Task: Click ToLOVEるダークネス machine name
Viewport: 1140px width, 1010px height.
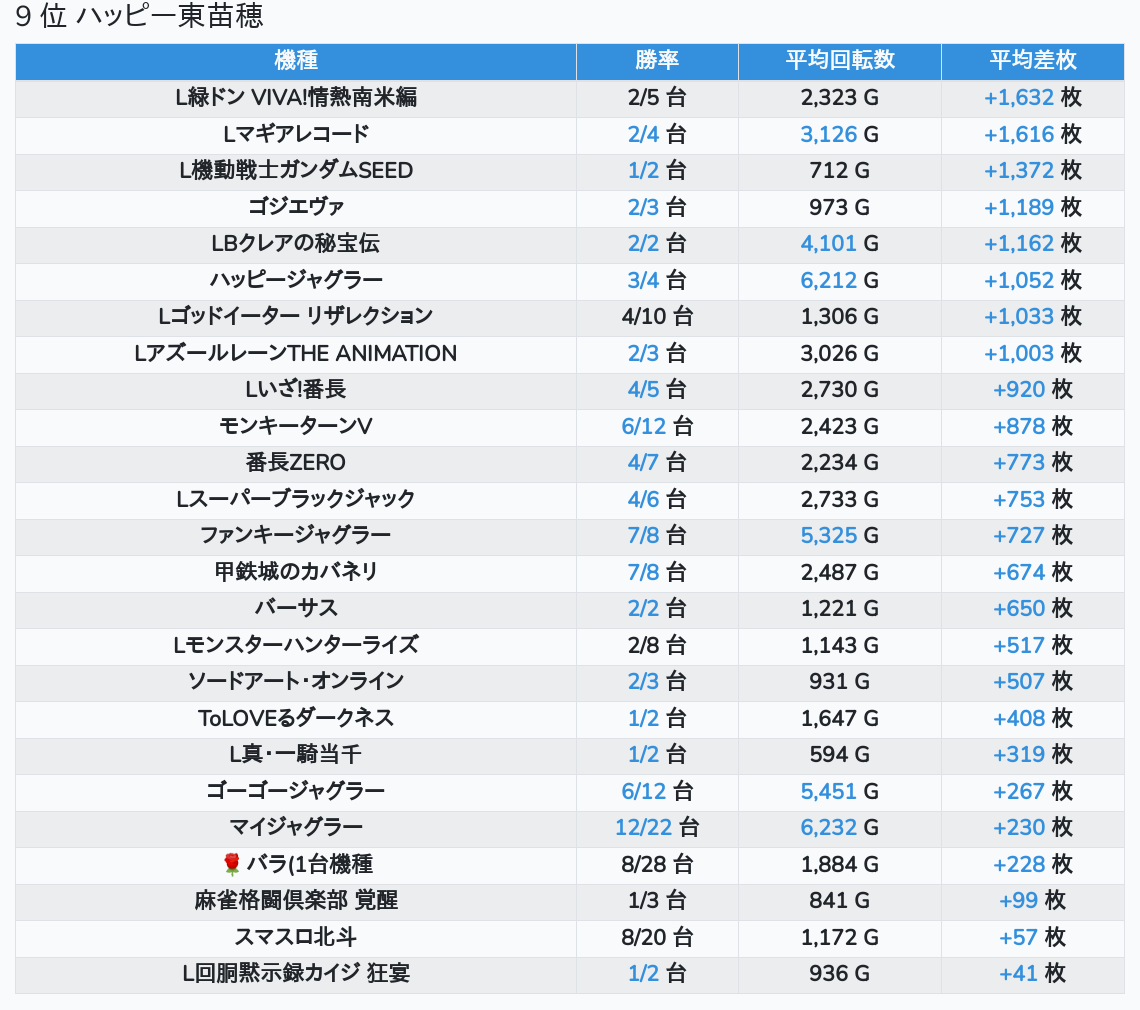Action: pyautogui.click(x=296, y=718)
